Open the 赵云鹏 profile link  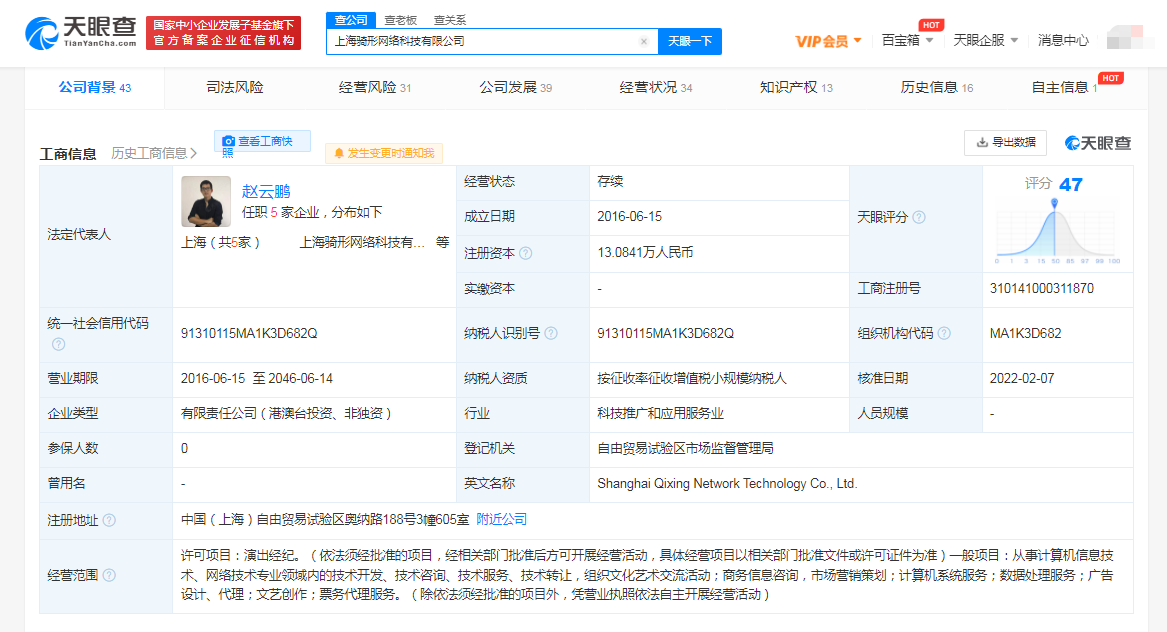tap(266, 191)
